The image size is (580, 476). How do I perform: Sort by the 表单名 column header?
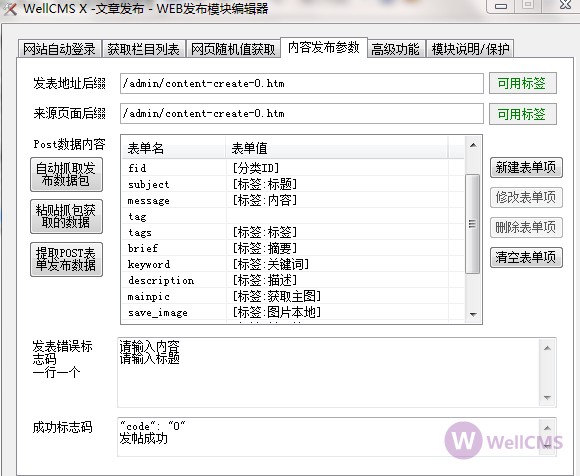click(174, 148)
